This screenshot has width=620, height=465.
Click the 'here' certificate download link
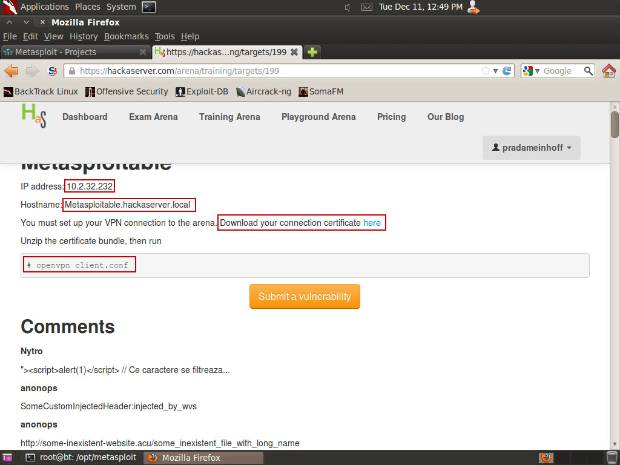point(371,222)
